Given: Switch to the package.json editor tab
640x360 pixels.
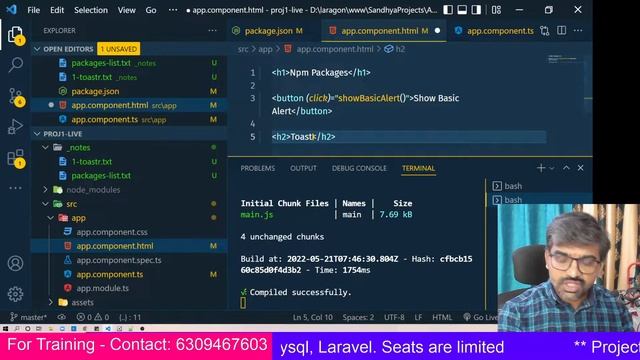Looking at the screenshot, I should [x=273, y=31].
